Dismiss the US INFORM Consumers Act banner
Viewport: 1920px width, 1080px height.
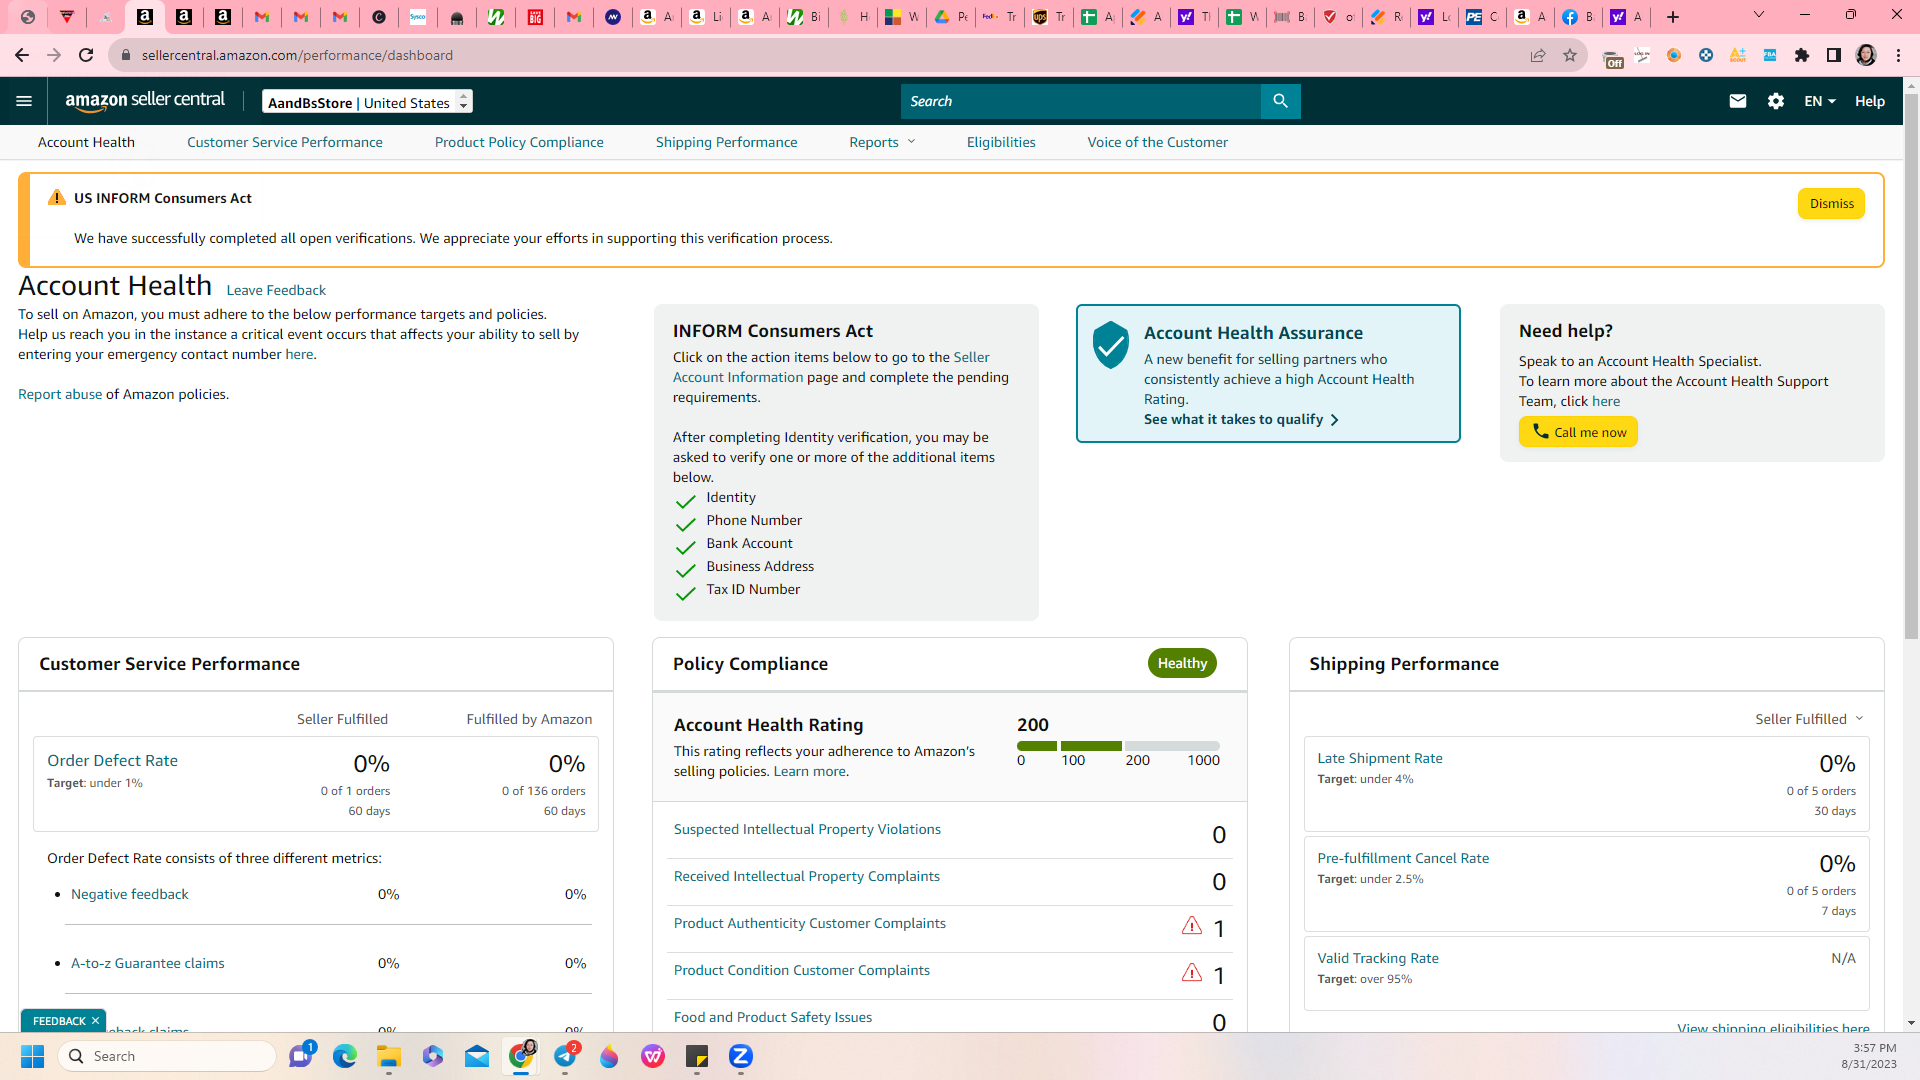[1831, 204]
